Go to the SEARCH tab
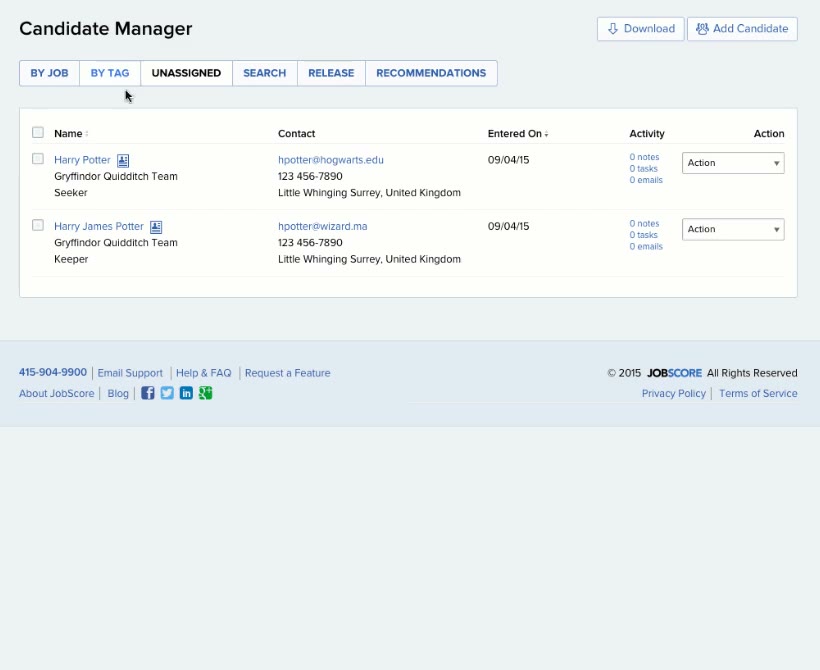The height and width of the screenshot is (670, 820). [265, 73]
